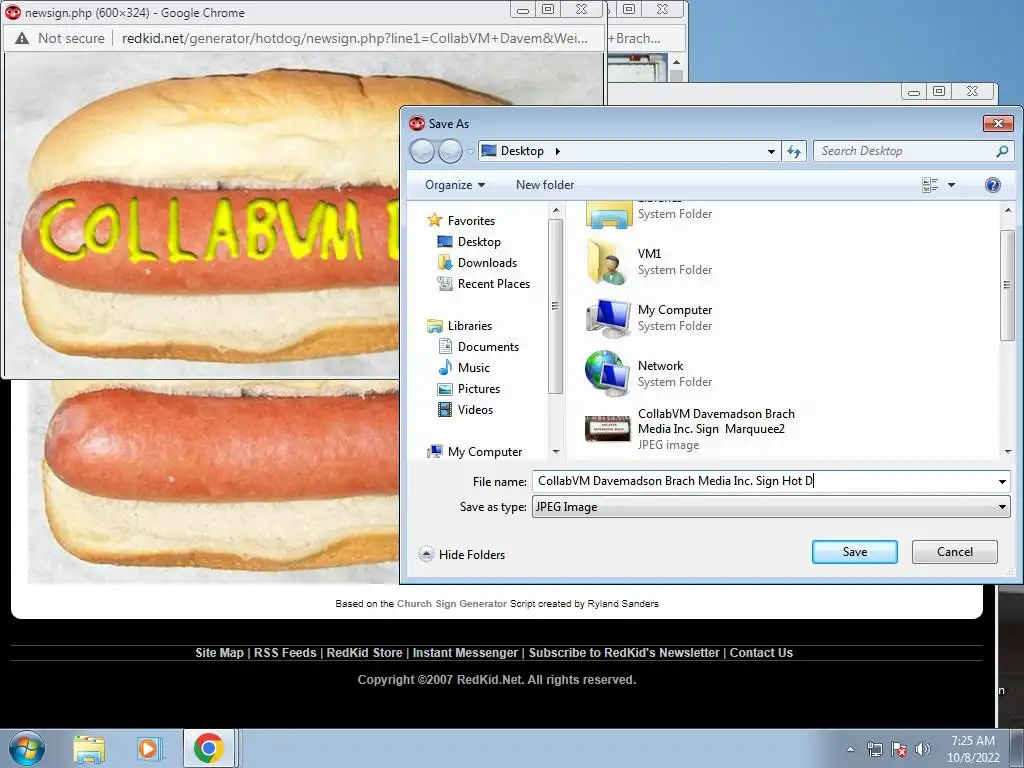Viewport: 1024px width, 768px height.
Task: Click the Forward arrow in Save As dialog
Action: click(x=450, y=152)
